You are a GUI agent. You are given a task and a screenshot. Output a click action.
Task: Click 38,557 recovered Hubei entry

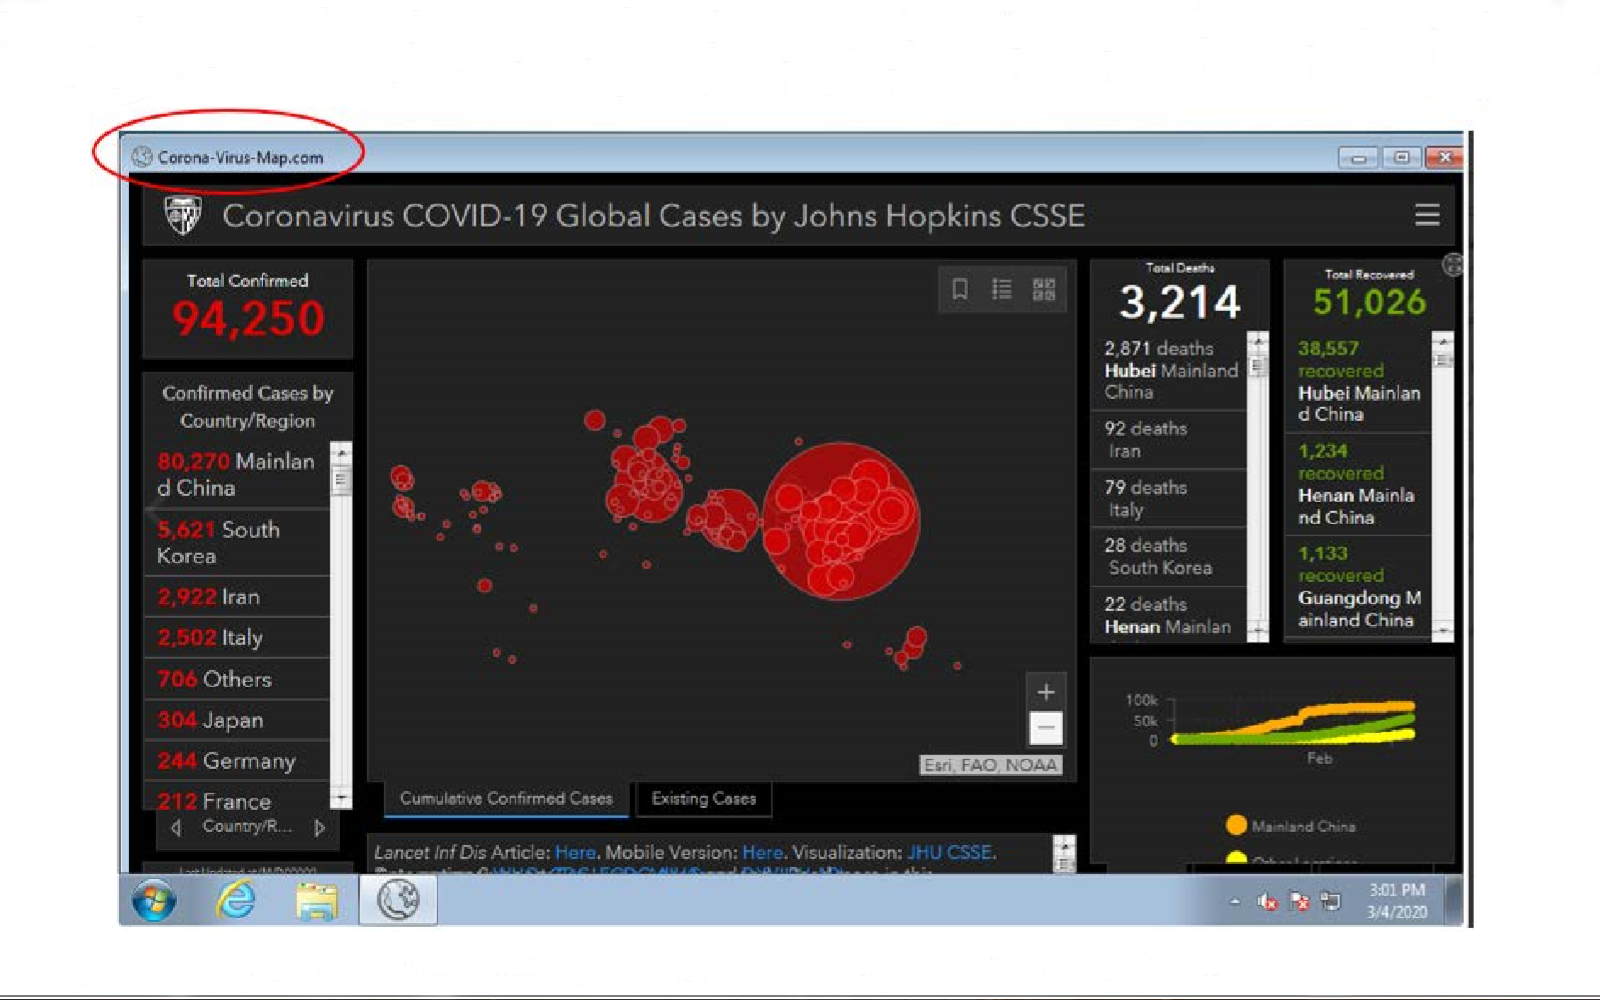tap(1358, 381)
